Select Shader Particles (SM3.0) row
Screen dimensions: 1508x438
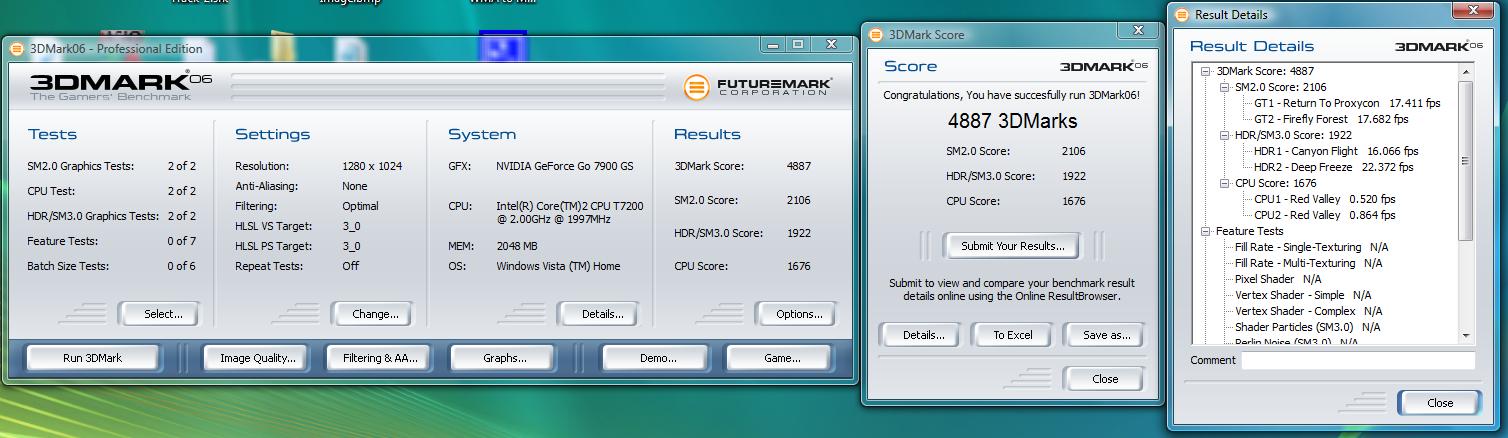pyautogui.click(x=1307, y=327)
